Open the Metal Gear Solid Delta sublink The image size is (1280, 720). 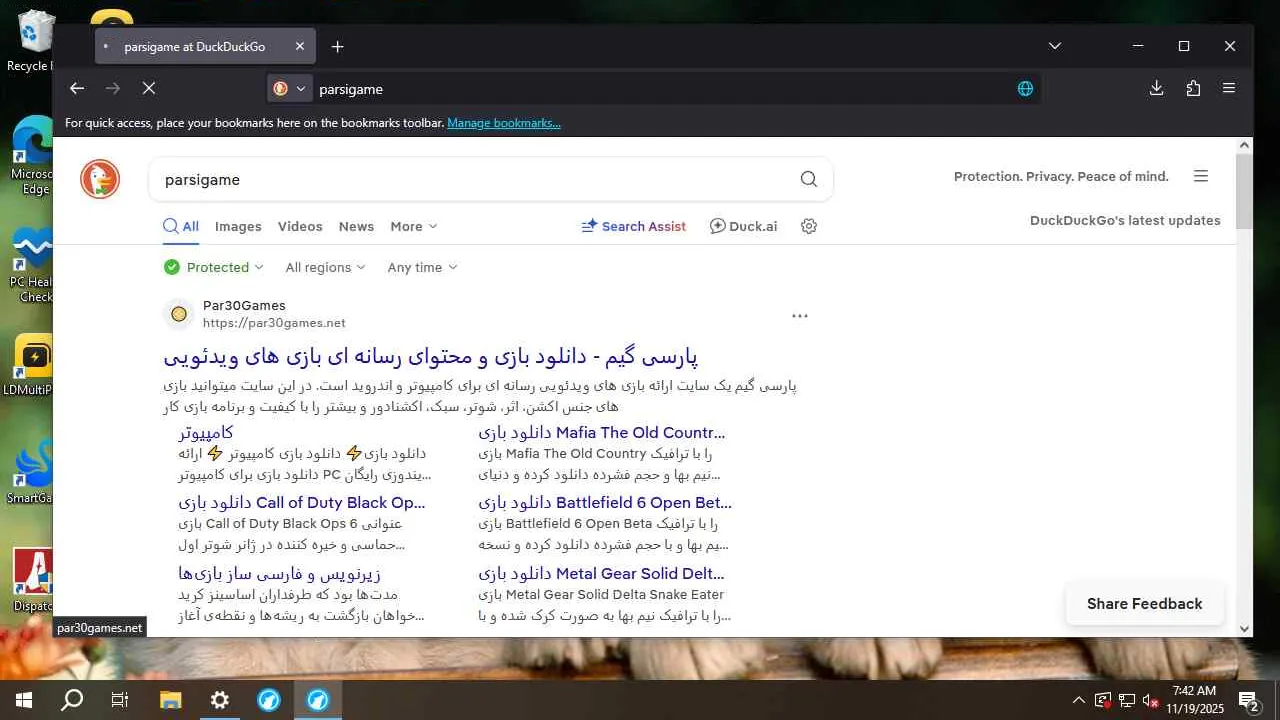click(601, 574)
